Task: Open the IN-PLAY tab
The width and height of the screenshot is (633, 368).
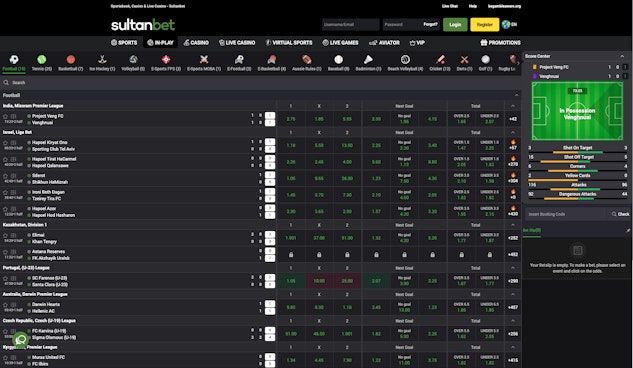Action: click(x=160, y=42)
